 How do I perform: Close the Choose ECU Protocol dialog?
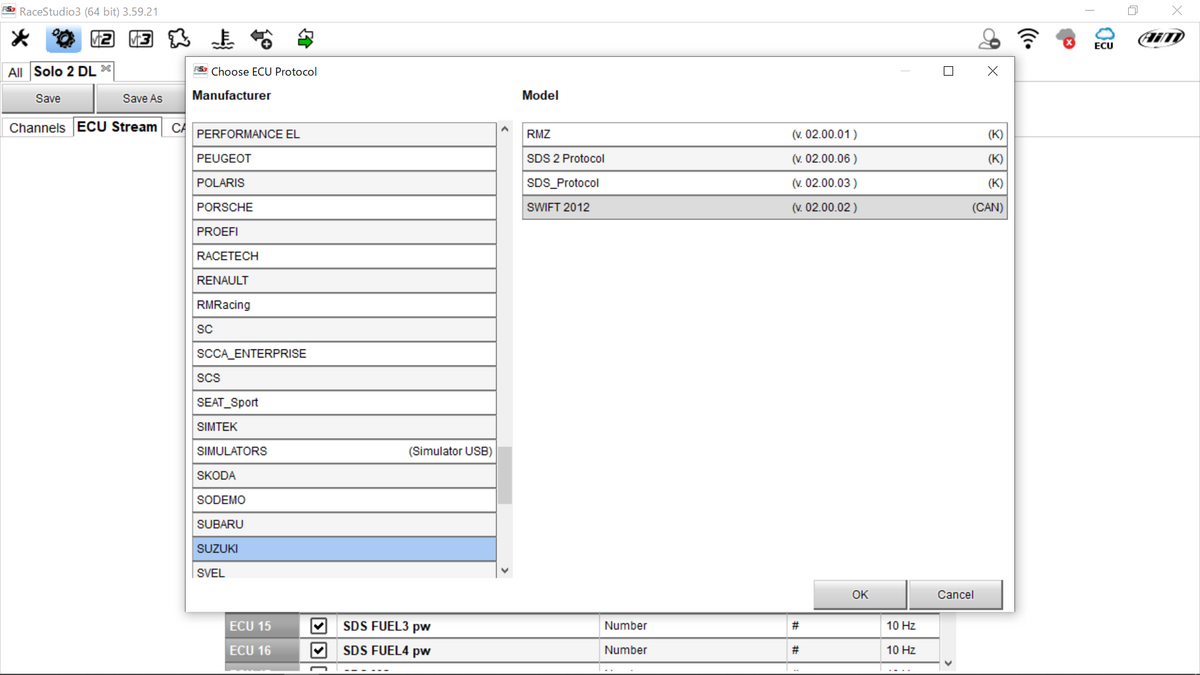(992, 71)
